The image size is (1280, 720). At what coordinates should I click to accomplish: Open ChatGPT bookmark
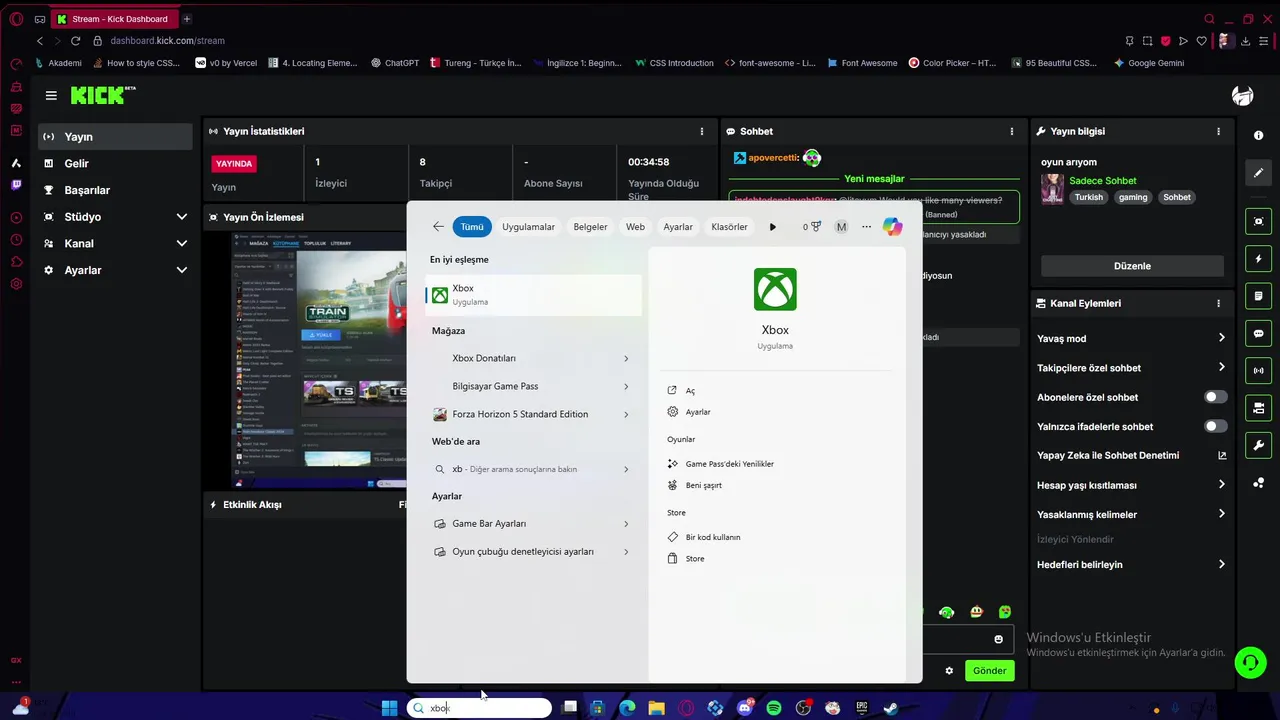(394, 63)
